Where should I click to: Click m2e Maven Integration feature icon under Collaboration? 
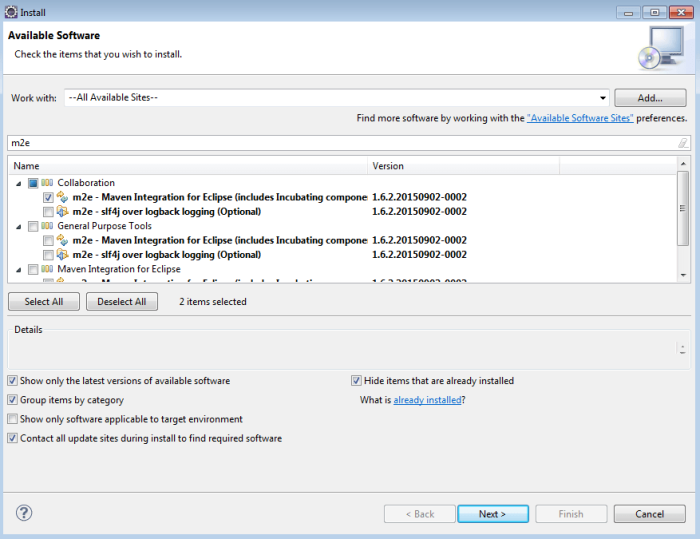point(62,198)
